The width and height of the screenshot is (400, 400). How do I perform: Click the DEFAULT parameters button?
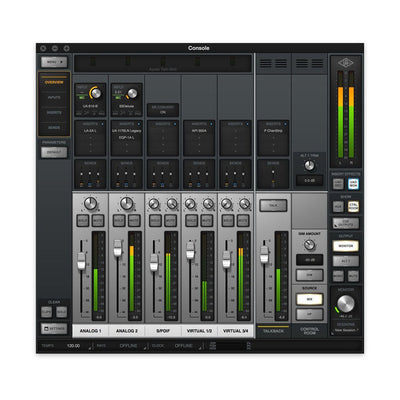click(x=54, y=152)
